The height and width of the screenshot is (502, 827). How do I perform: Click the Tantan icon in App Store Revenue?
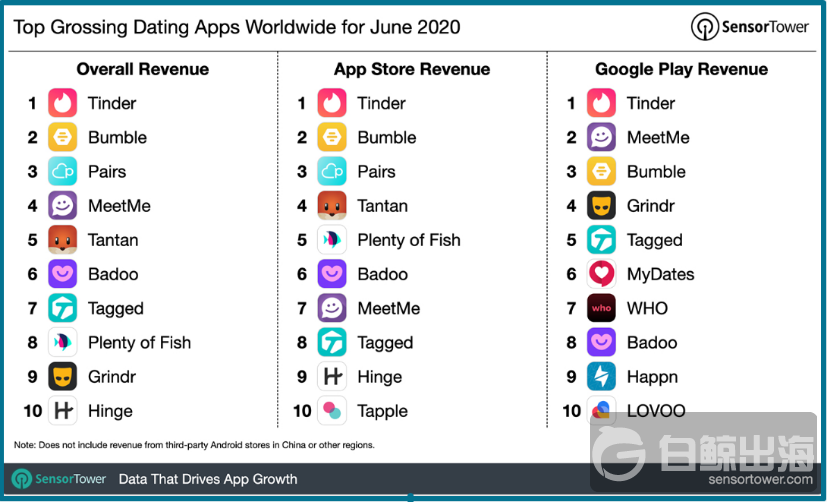coord(332,206)
